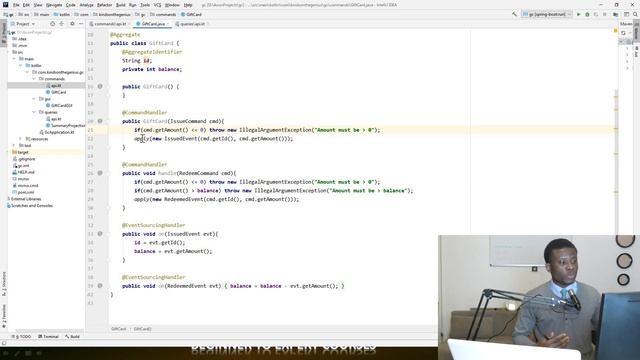Run the application with the green play icon
Viewport: 640px width, 360px height.
(578, 14)
